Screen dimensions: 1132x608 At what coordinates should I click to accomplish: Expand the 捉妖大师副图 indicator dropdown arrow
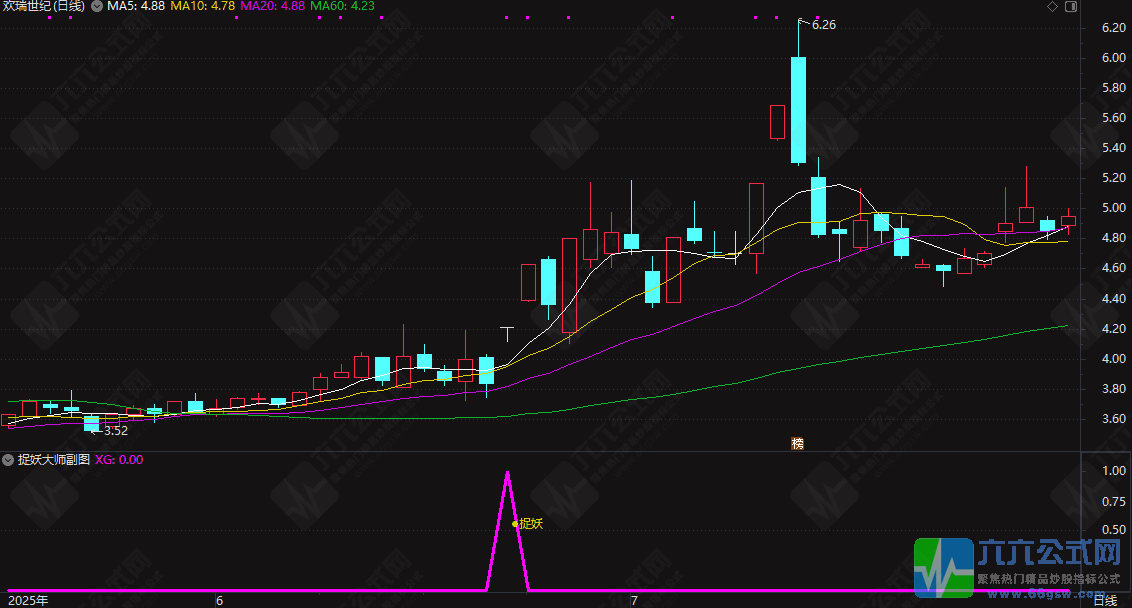tap(8, 460)
